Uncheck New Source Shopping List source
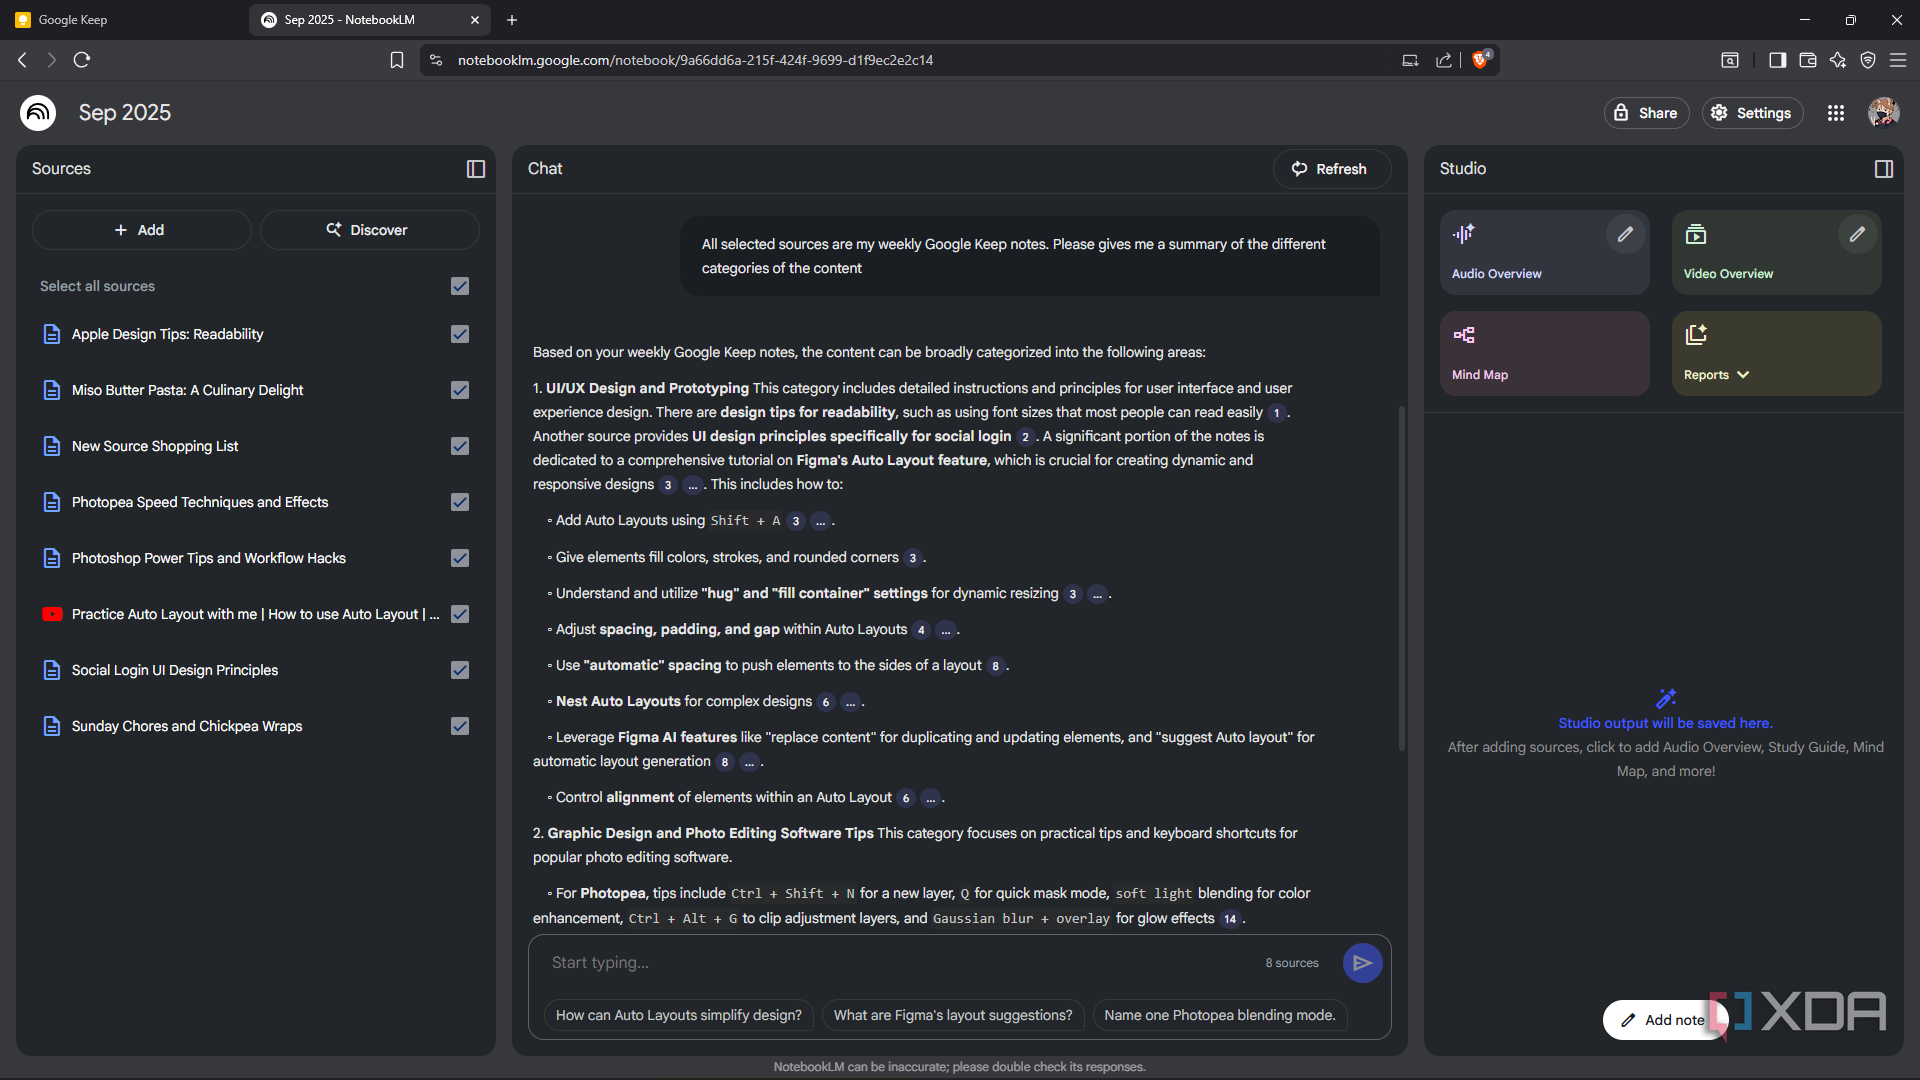This screenshot has width=1920, height=1080. [460, 446]
